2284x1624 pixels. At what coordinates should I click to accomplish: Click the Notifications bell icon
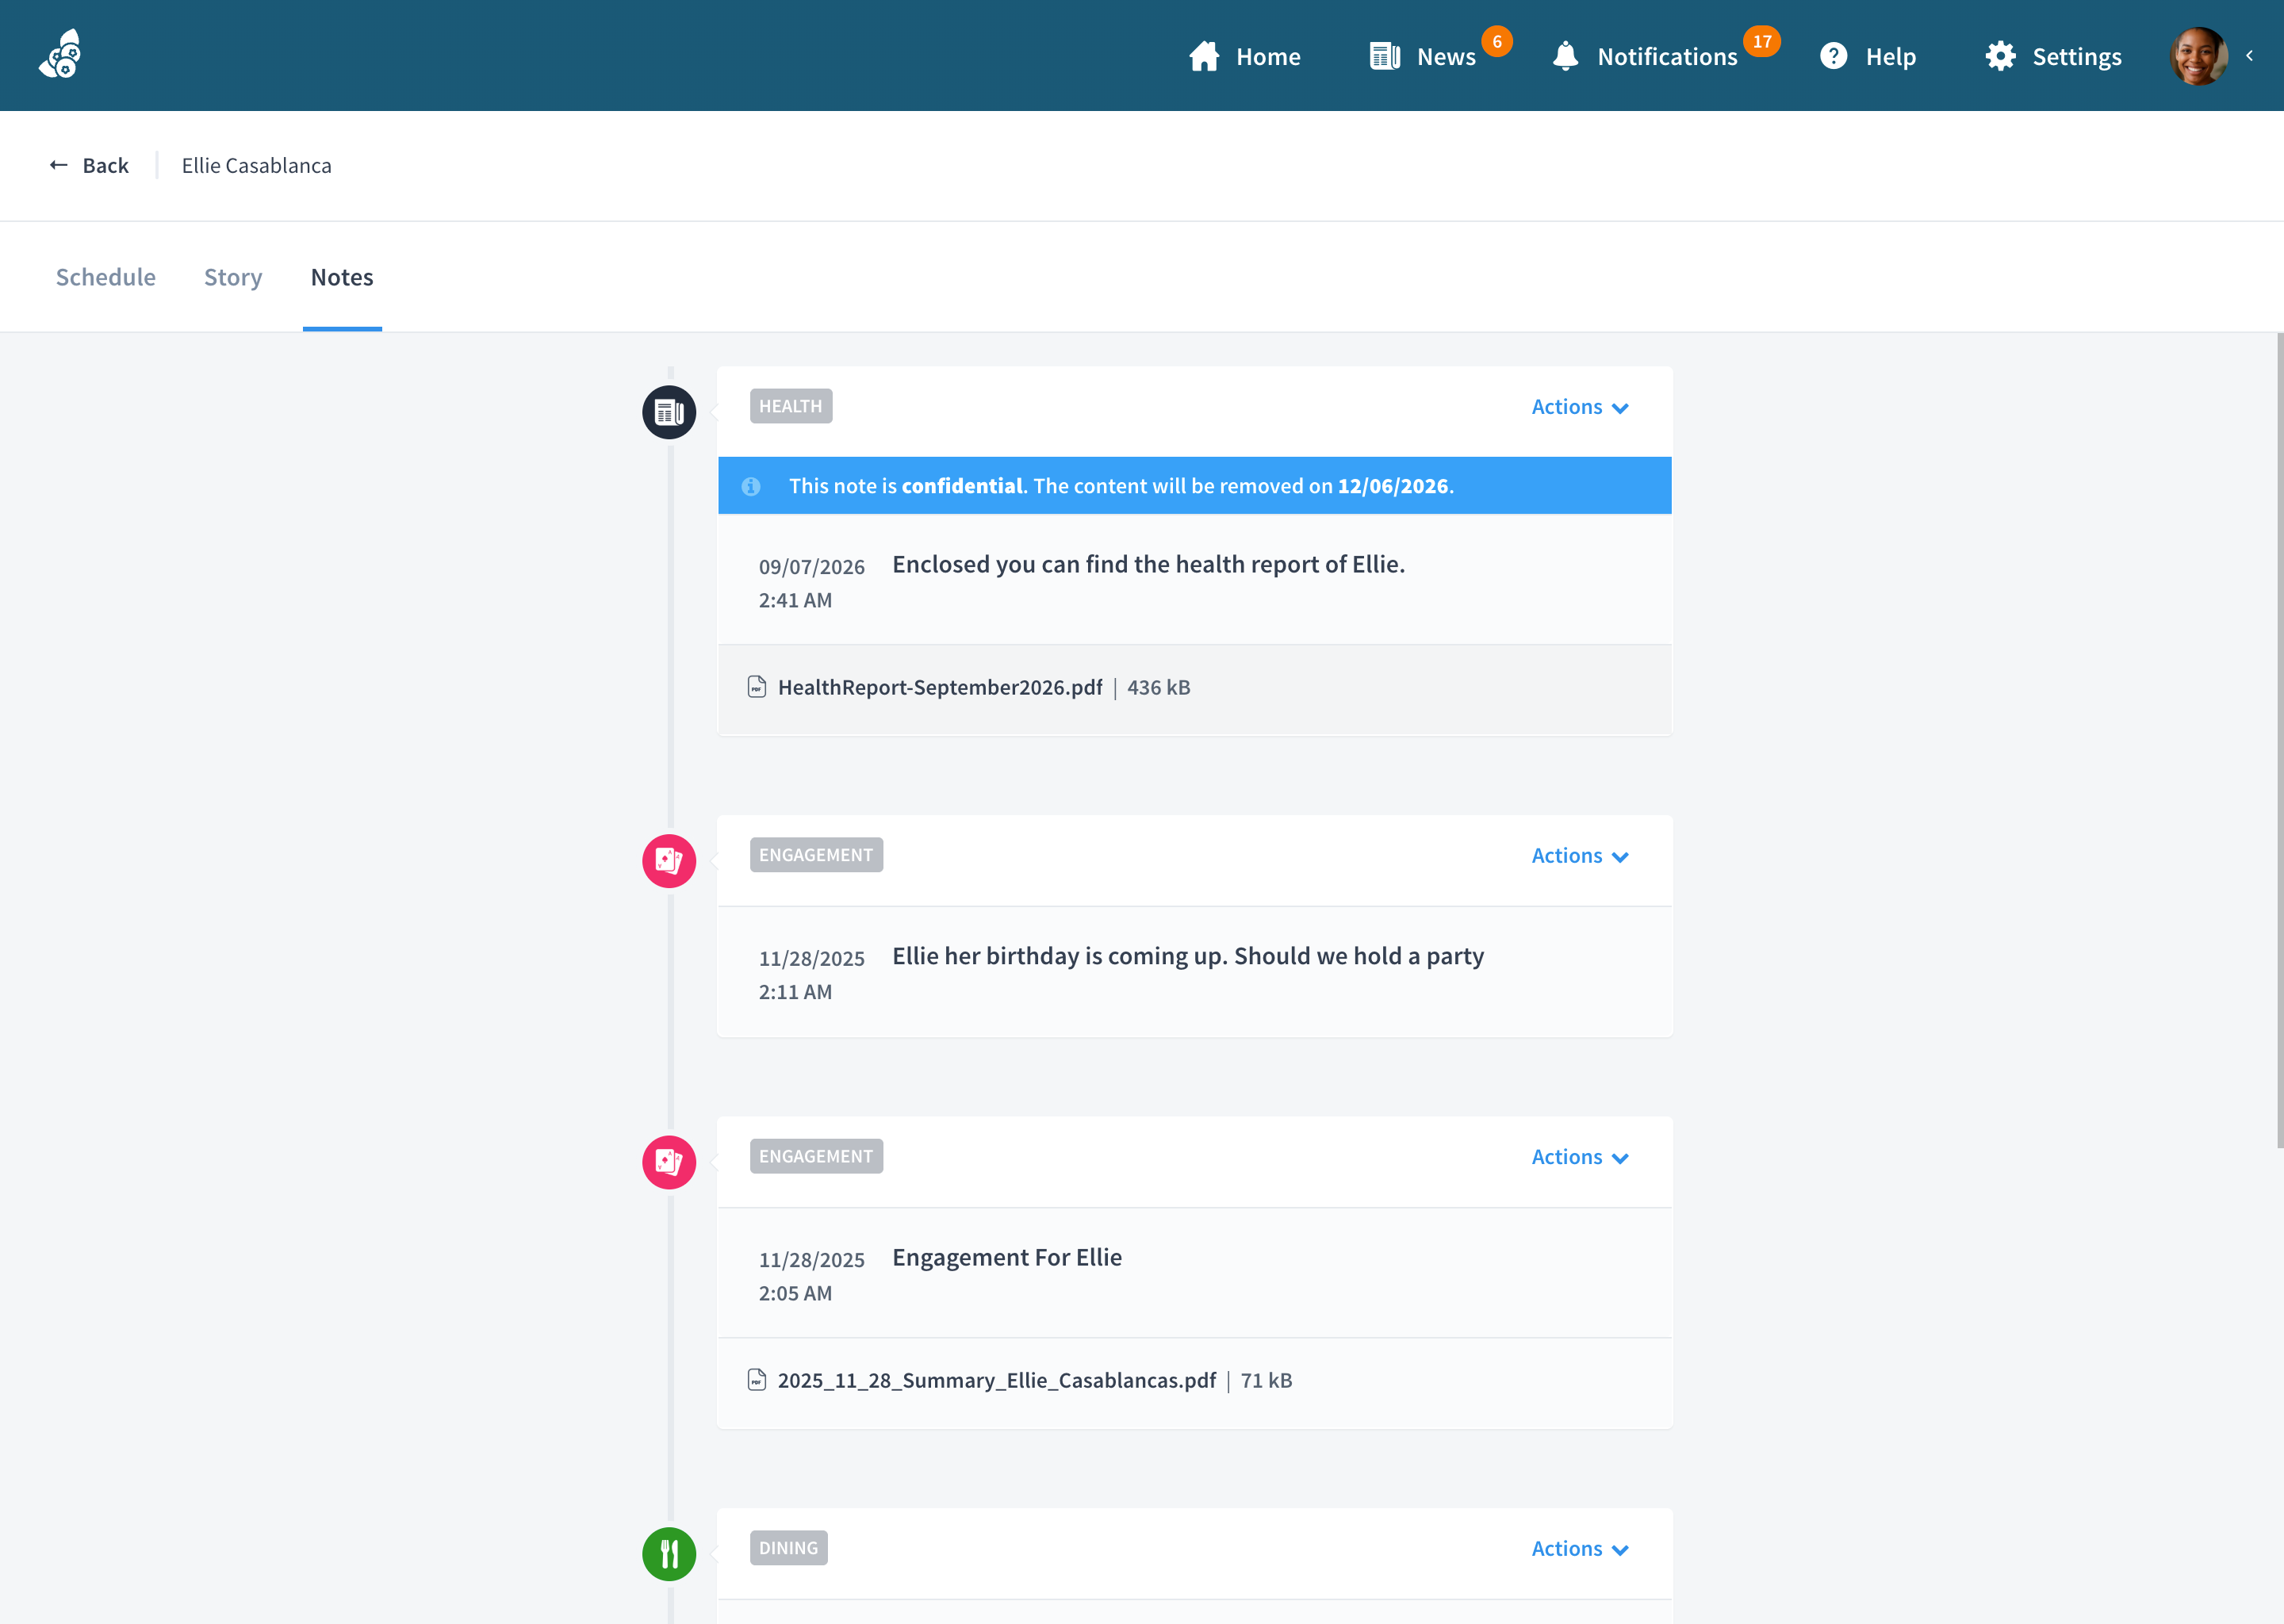1566,56
